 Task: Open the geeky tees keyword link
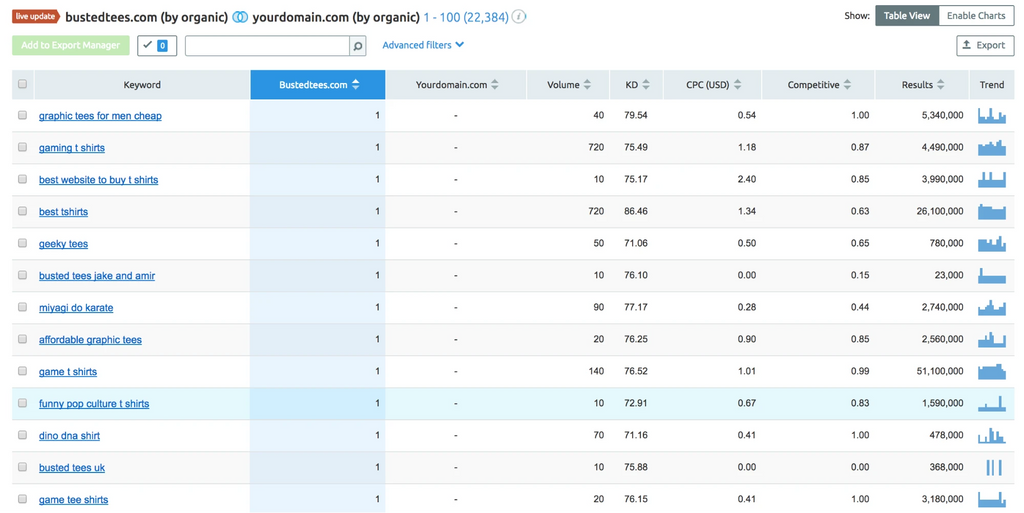click(63, 244)
